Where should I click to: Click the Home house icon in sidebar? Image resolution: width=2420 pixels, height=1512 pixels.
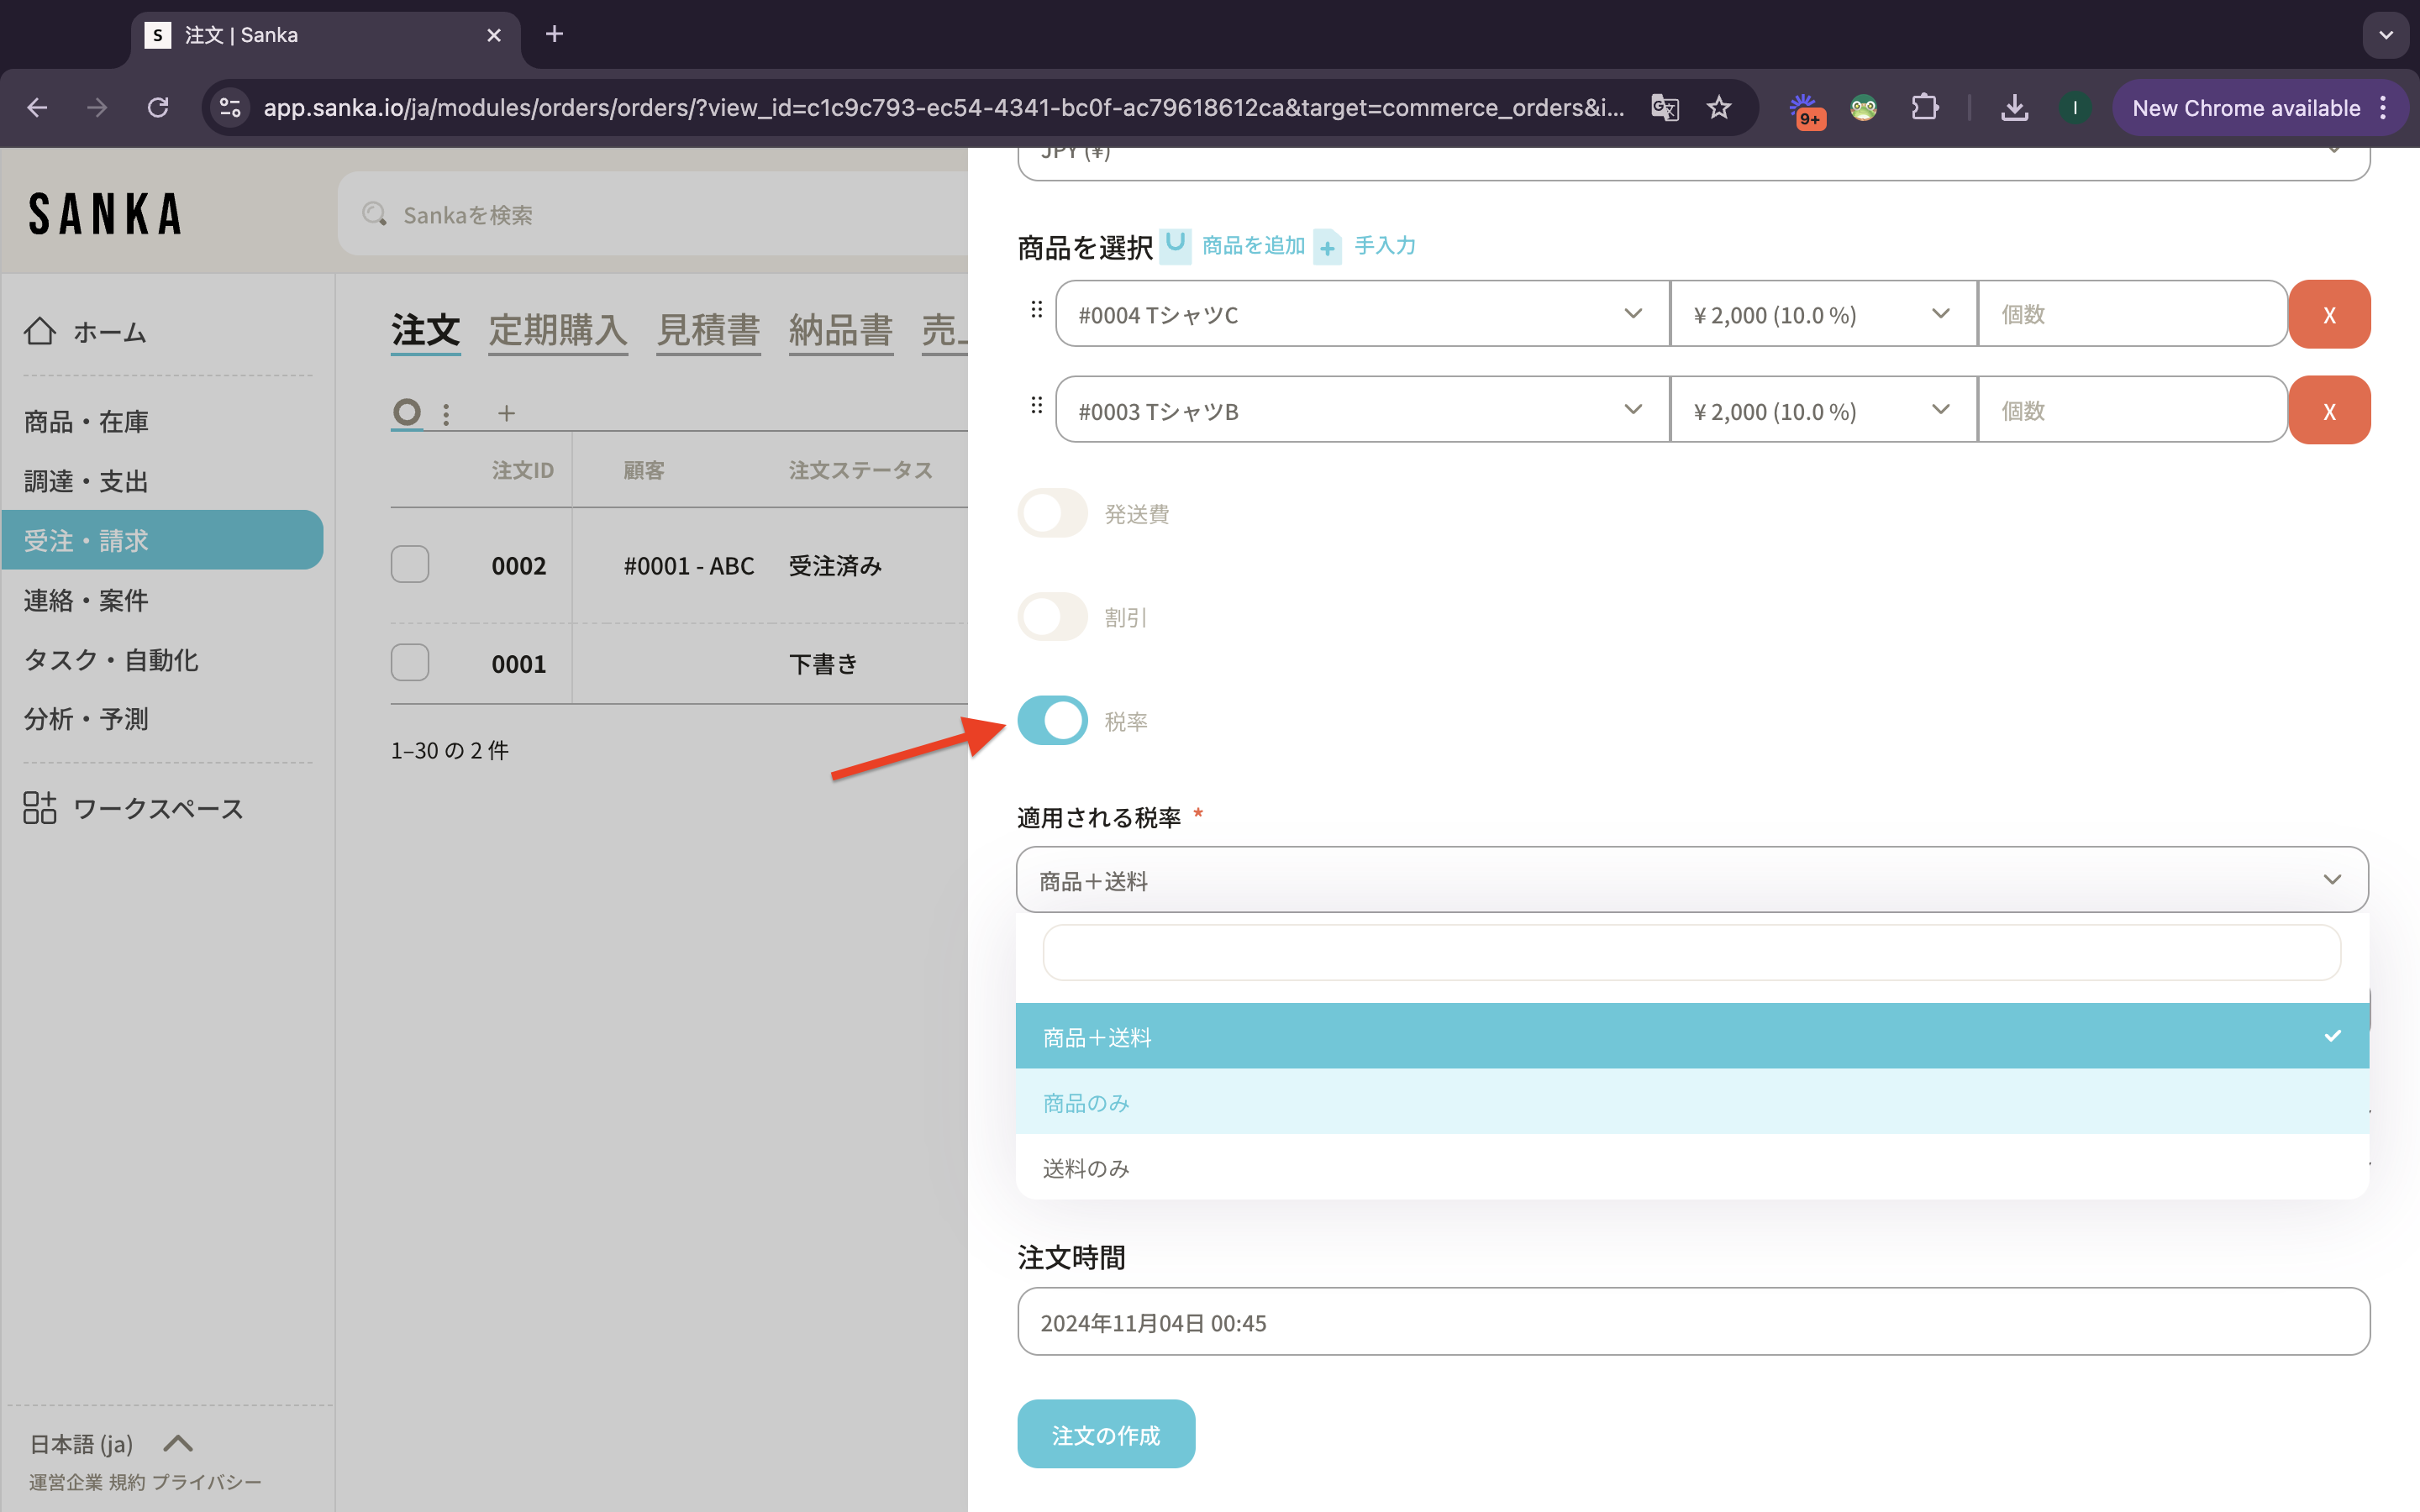tap(40, 331)
